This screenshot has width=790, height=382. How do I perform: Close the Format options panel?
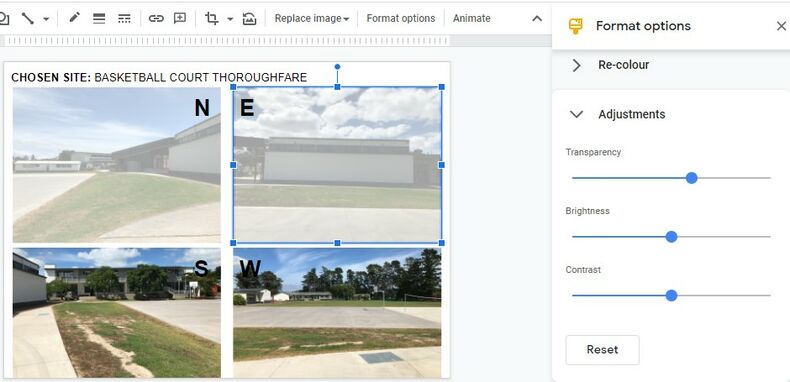(x=781, y=26)
